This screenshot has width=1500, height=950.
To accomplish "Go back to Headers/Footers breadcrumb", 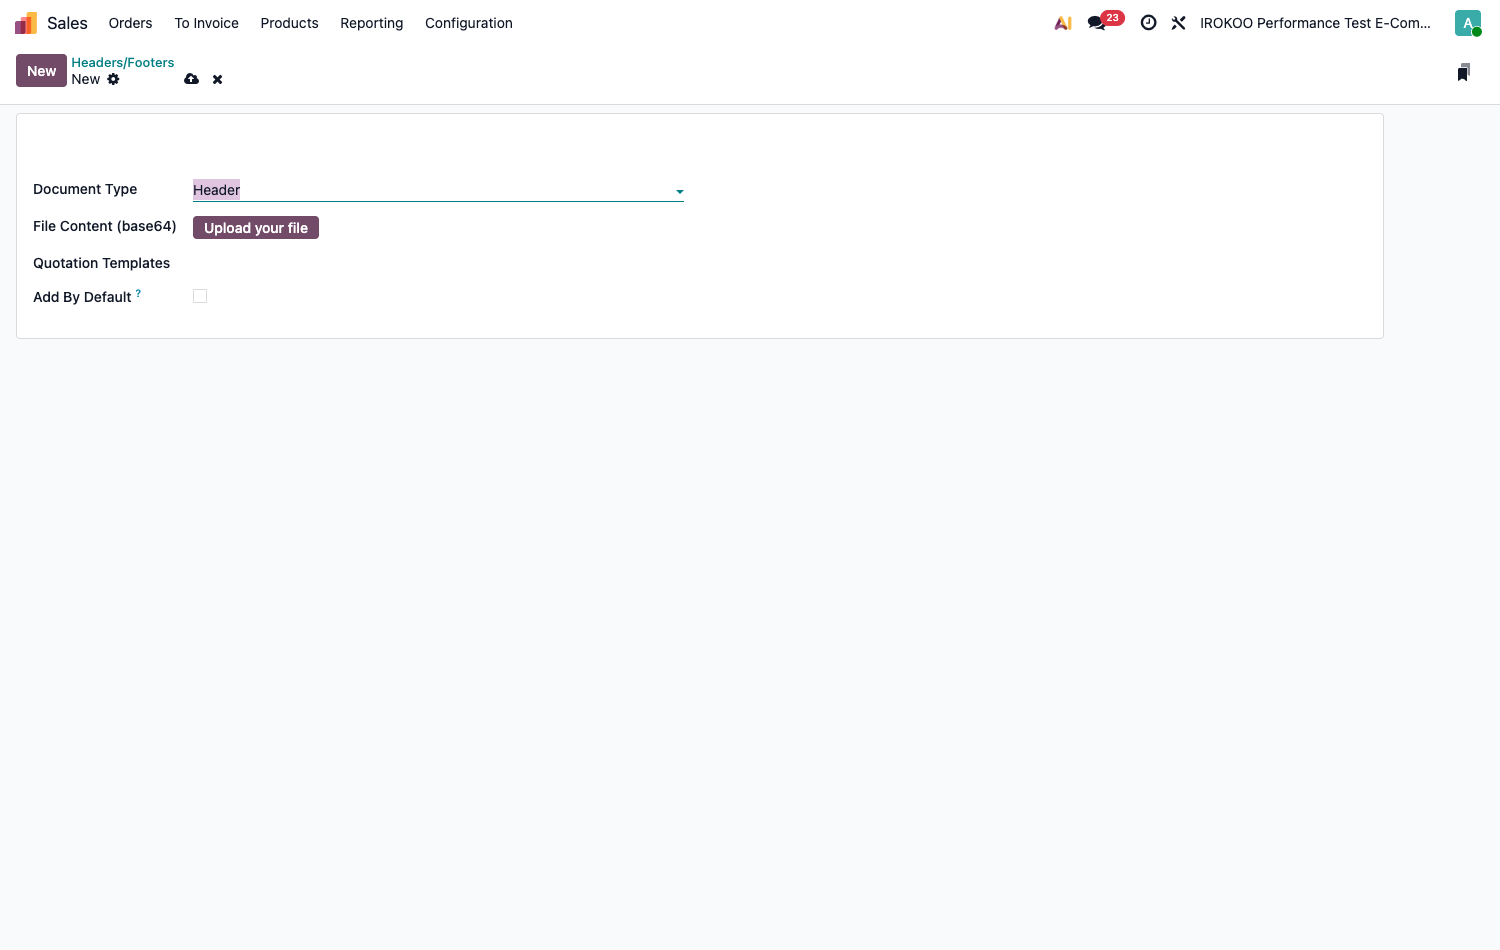I will [122, 62].
